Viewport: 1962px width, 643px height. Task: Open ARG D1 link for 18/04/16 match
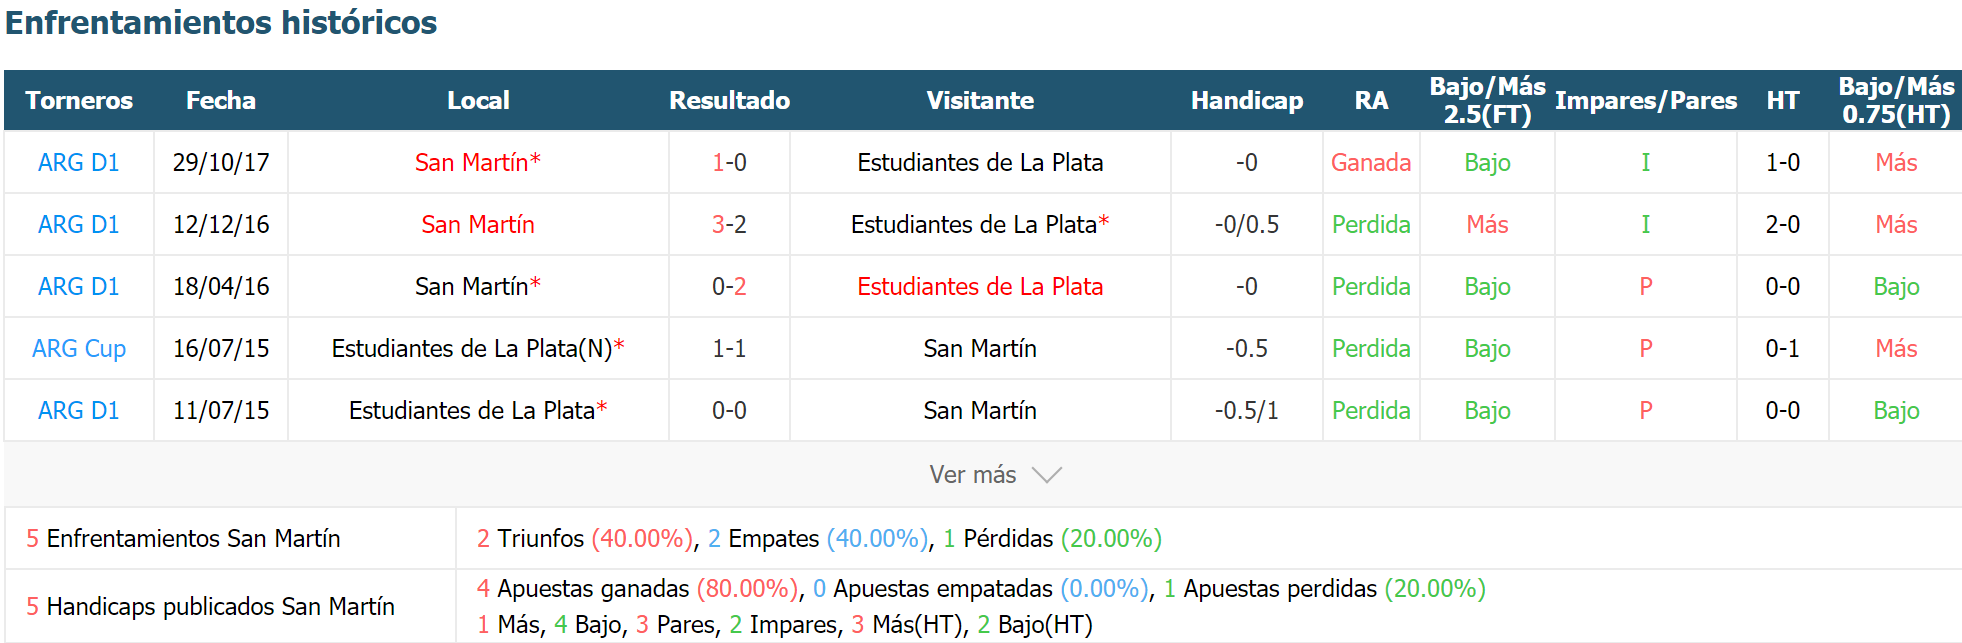(78, 286)
